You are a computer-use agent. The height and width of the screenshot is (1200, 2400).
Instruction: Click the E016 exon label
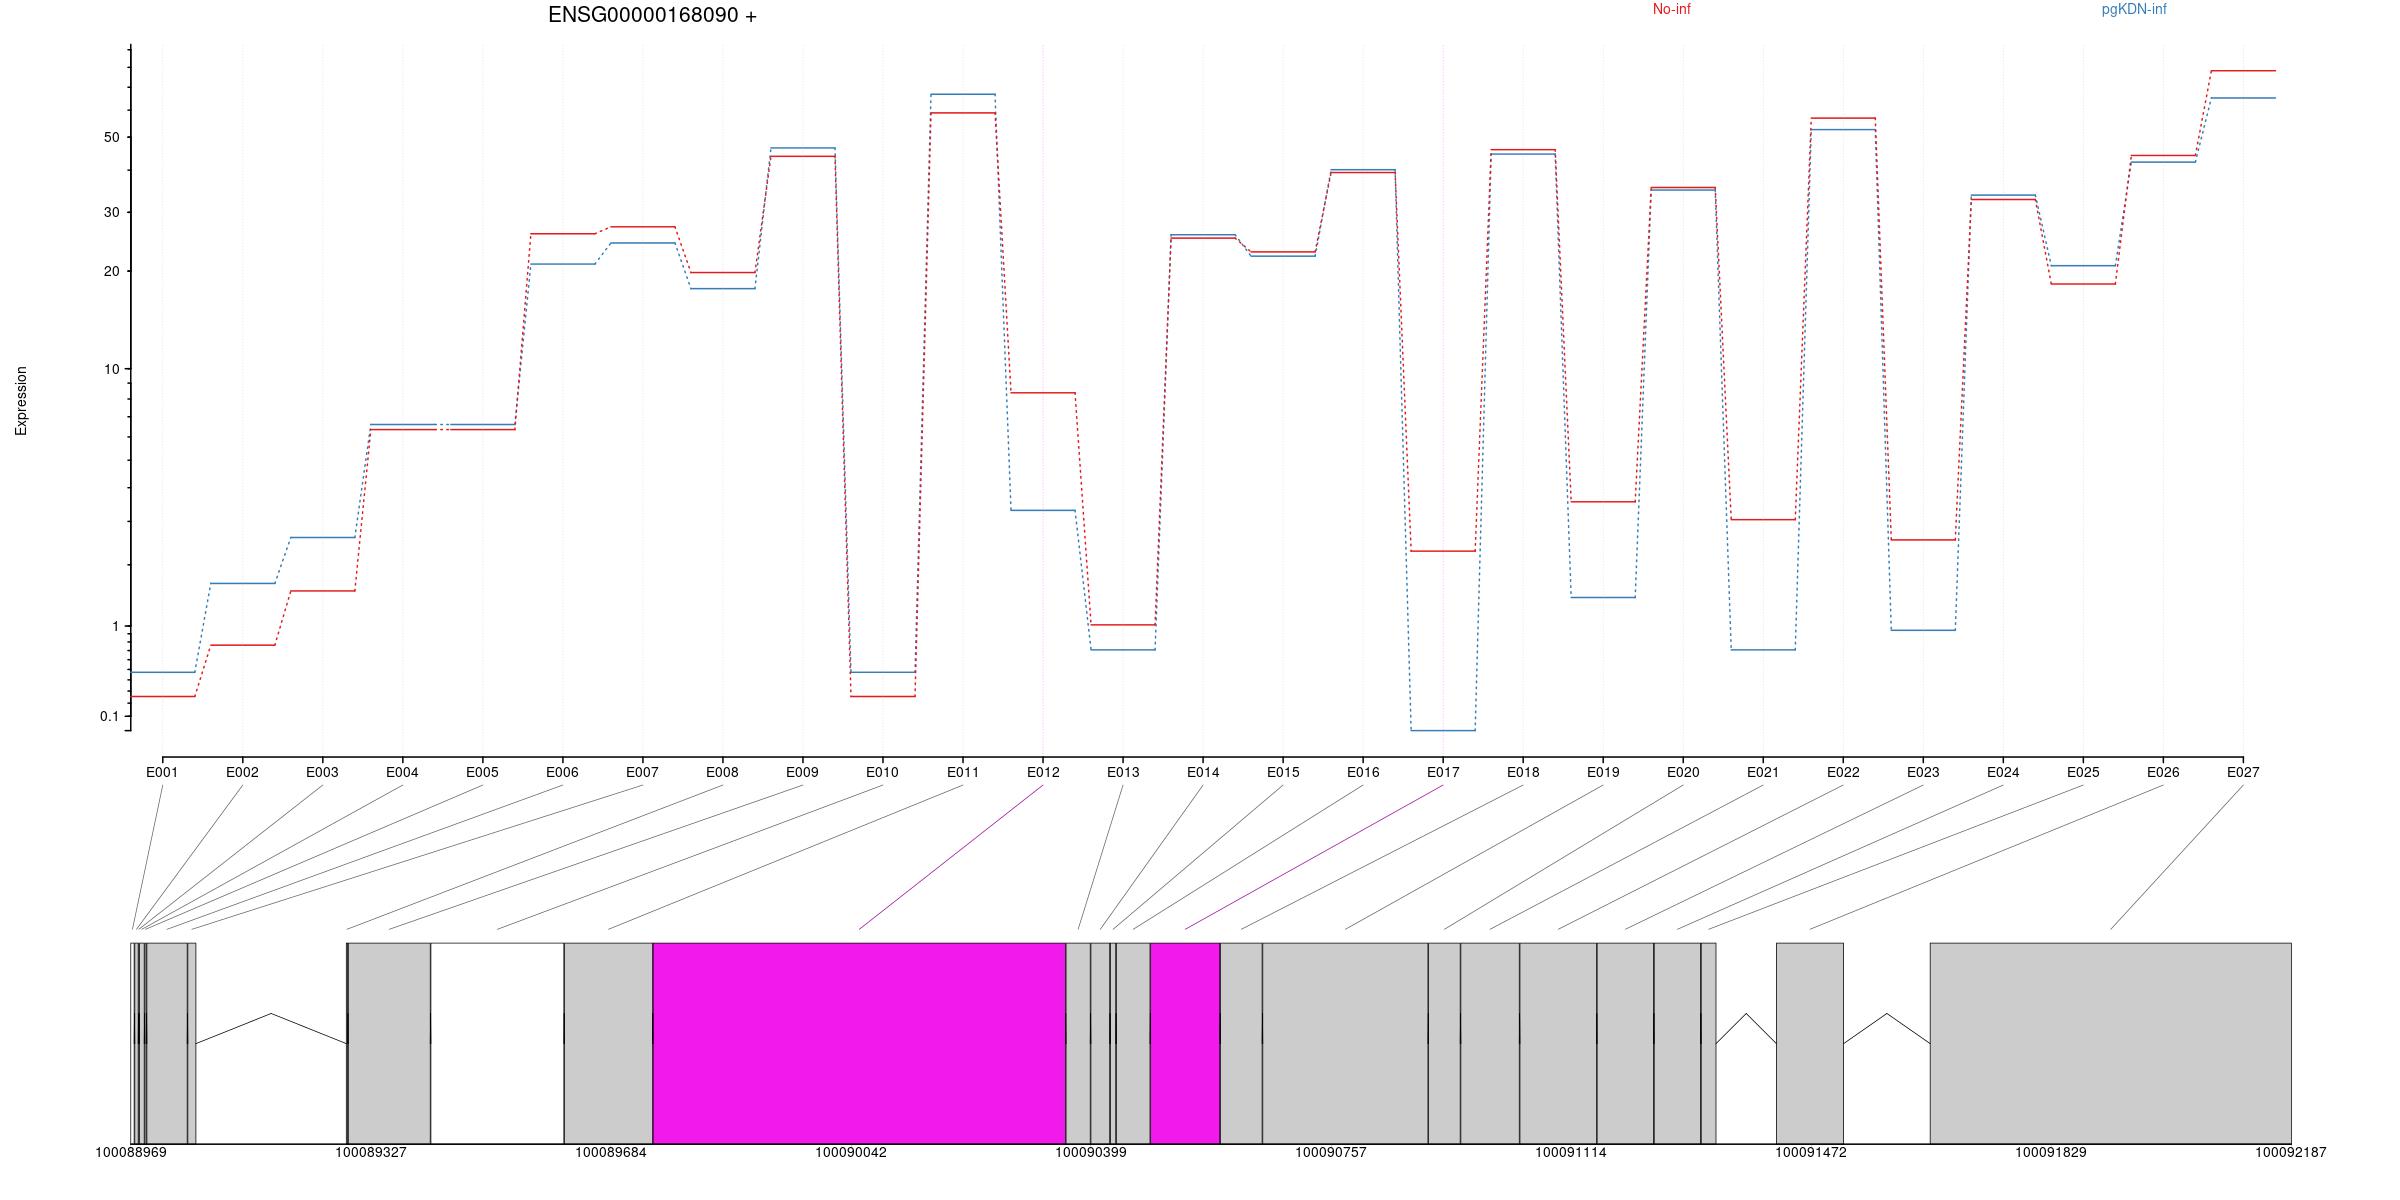1363,772
